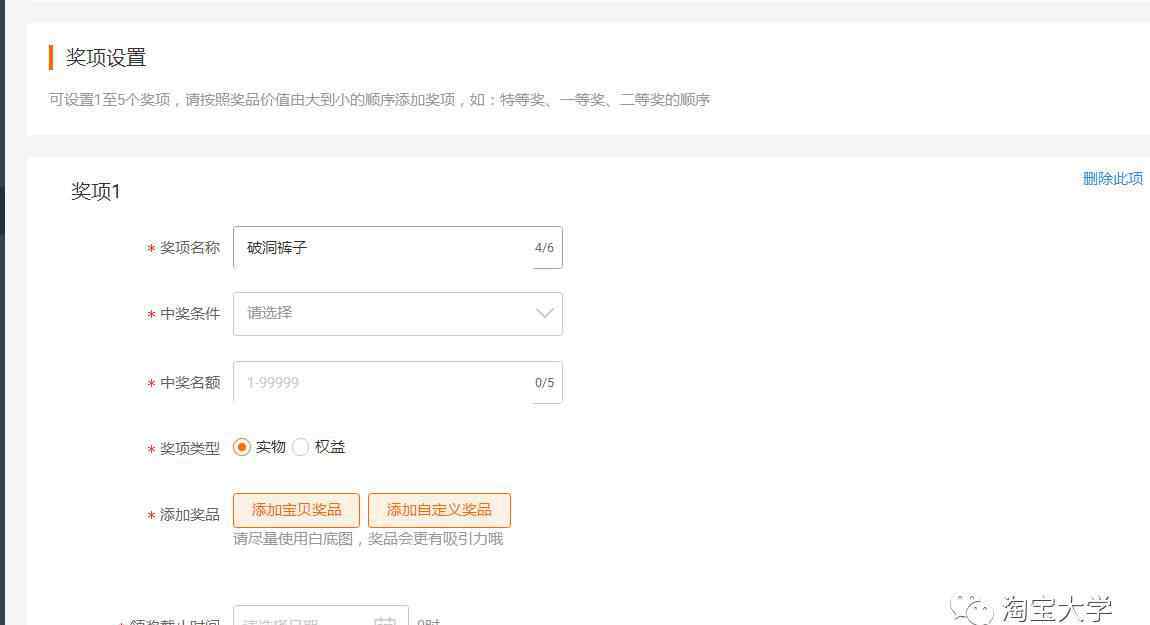Click the 请尽量使用白底图 hint text
Viewport: 1150px width, 625px height.
(368, 539)
